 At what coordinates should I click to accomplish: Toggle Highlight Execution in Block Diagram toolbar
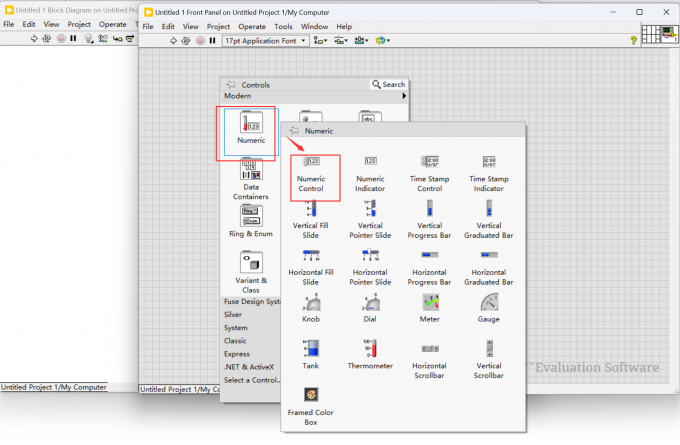[x=89, y=39]
